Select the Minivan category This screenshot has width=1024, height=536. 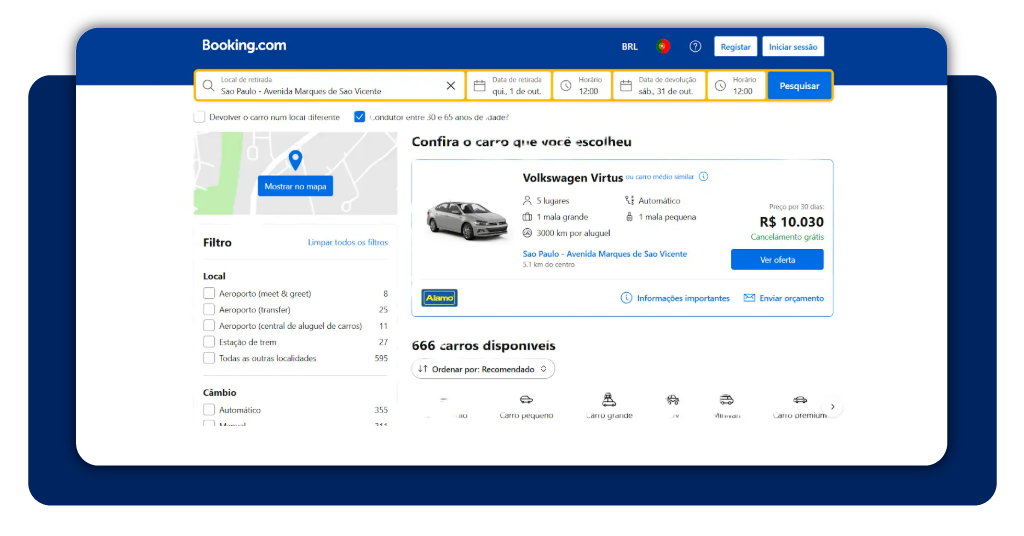point(727,406)
